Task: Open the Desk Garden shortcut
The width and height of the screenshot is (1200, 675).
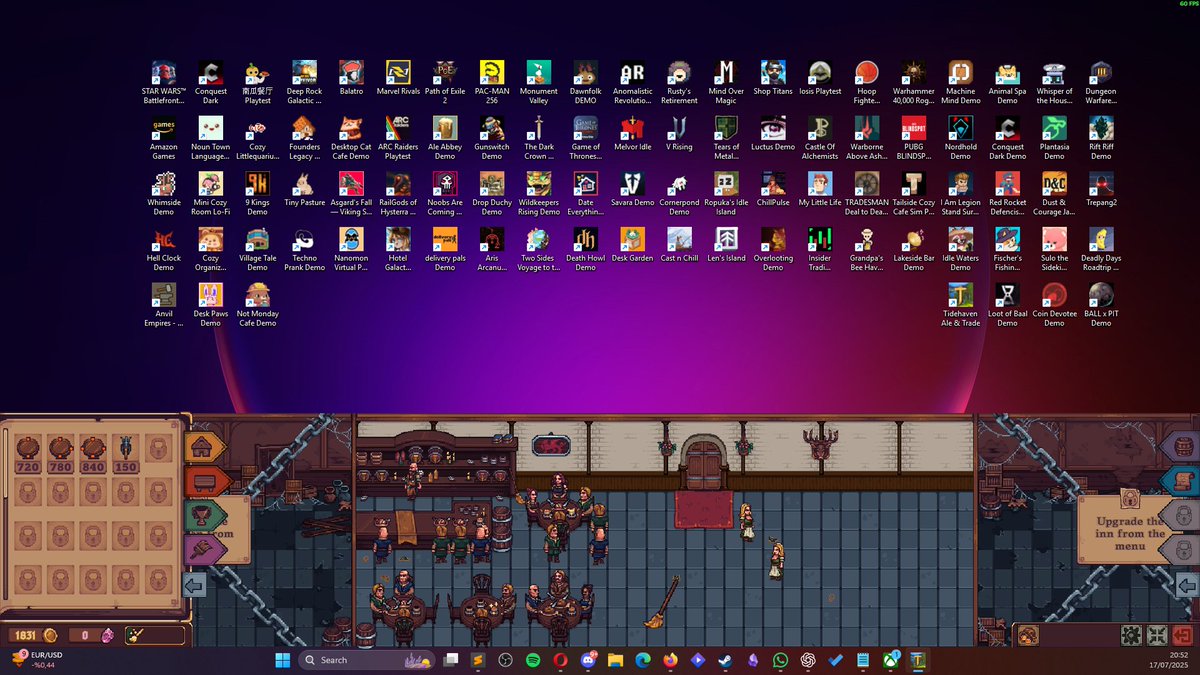Action: click(632, 246)
